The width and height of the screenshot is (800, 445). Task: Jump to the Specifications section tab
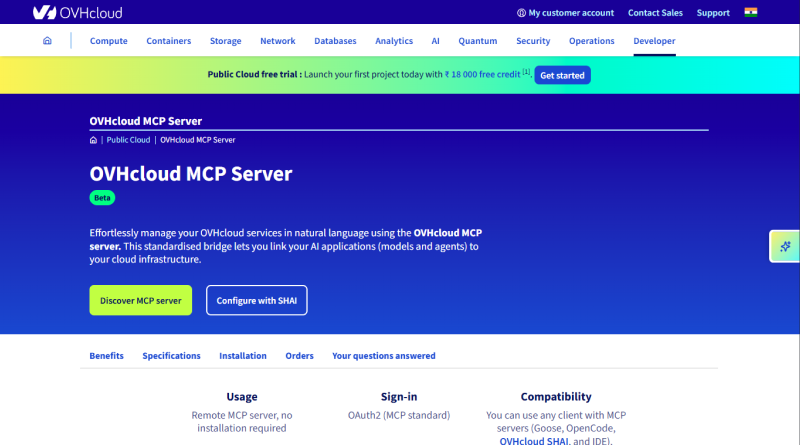[171, 356]
